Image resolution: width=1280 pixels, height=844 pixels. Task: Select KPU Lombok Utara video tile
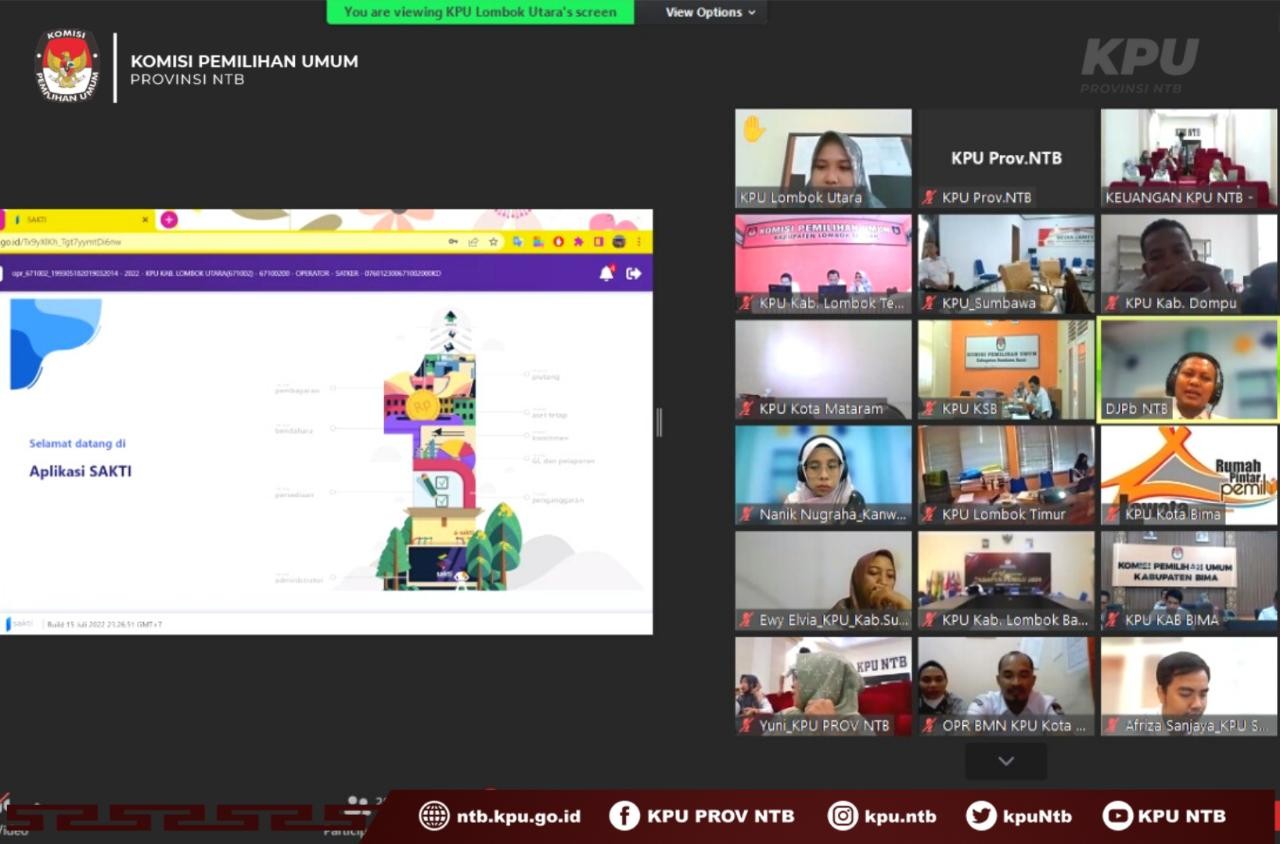[823, 158]
